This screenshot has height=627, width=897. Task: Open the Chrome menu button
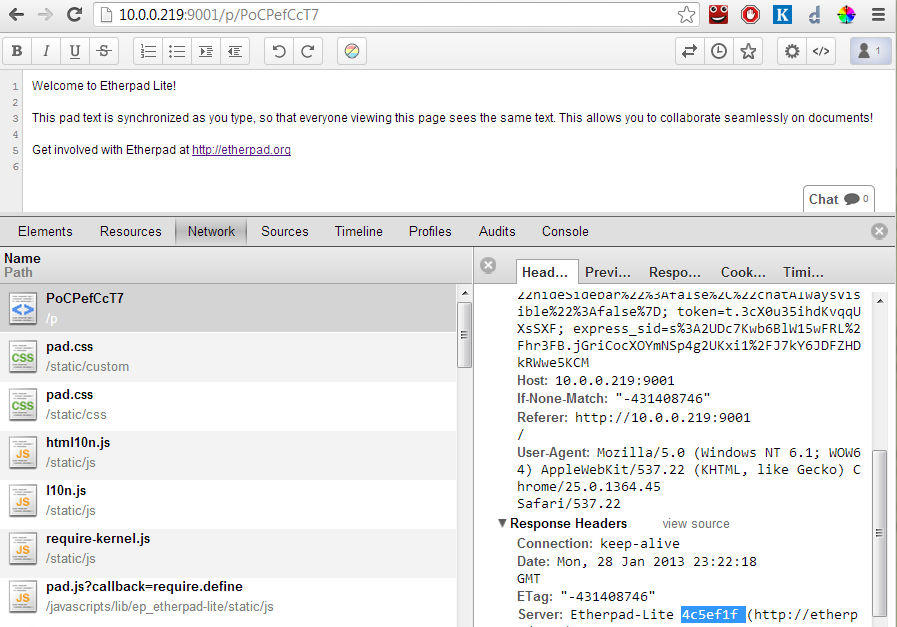click(x=878, y=15)
